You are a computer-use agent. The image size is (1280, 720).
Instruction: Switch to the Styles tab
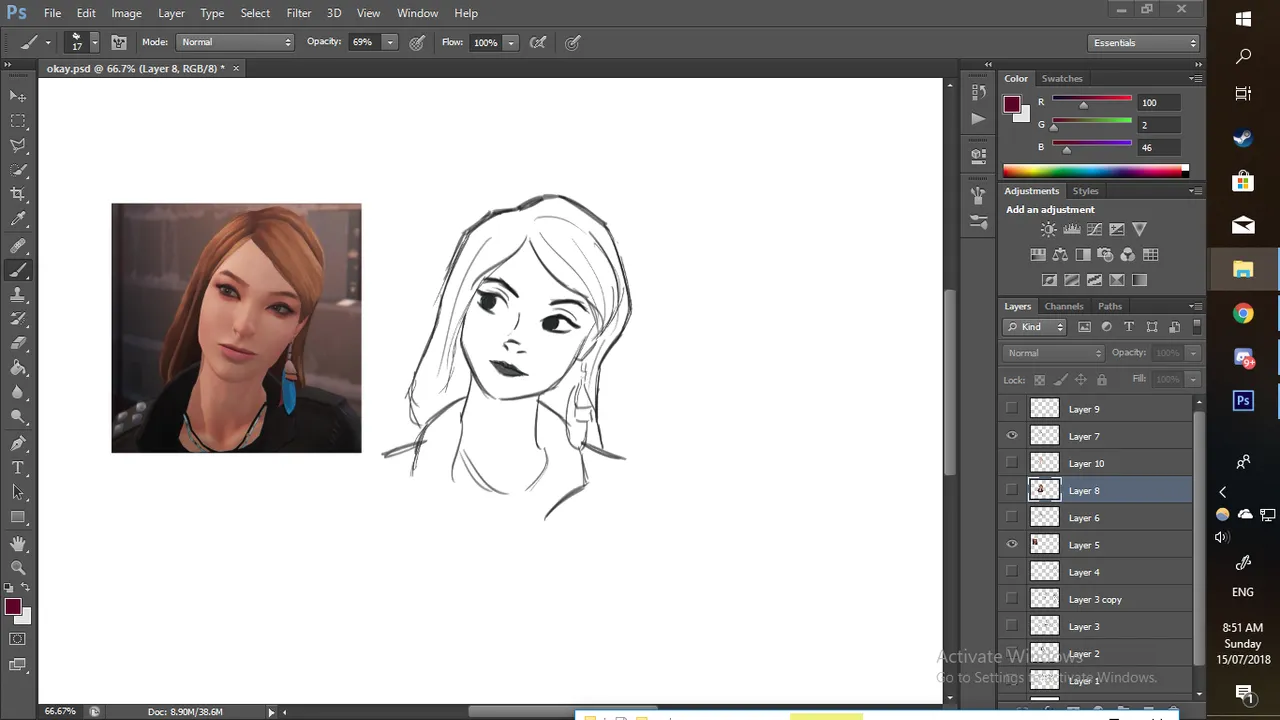click(x=1085, y=191)
